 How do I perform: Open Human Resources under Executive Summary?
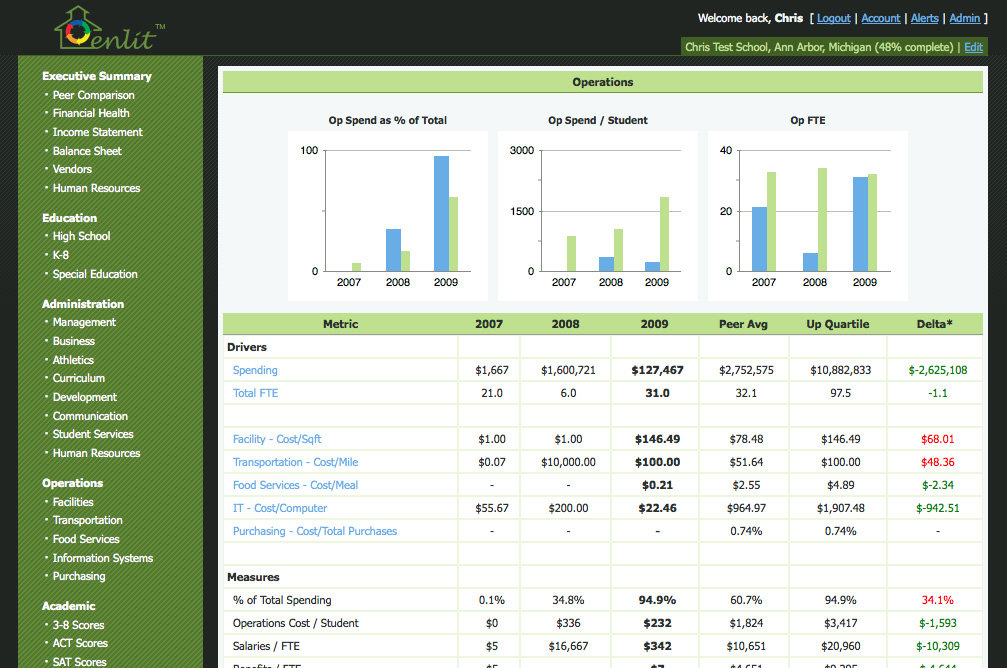point(96,188)
